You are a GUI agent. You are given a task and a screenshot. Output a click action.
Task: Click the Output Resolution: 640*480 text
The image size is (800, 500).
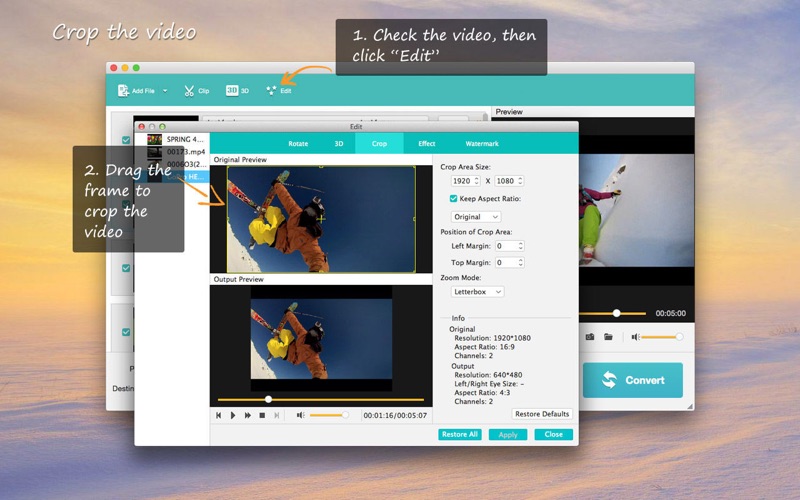coord(488,375)
